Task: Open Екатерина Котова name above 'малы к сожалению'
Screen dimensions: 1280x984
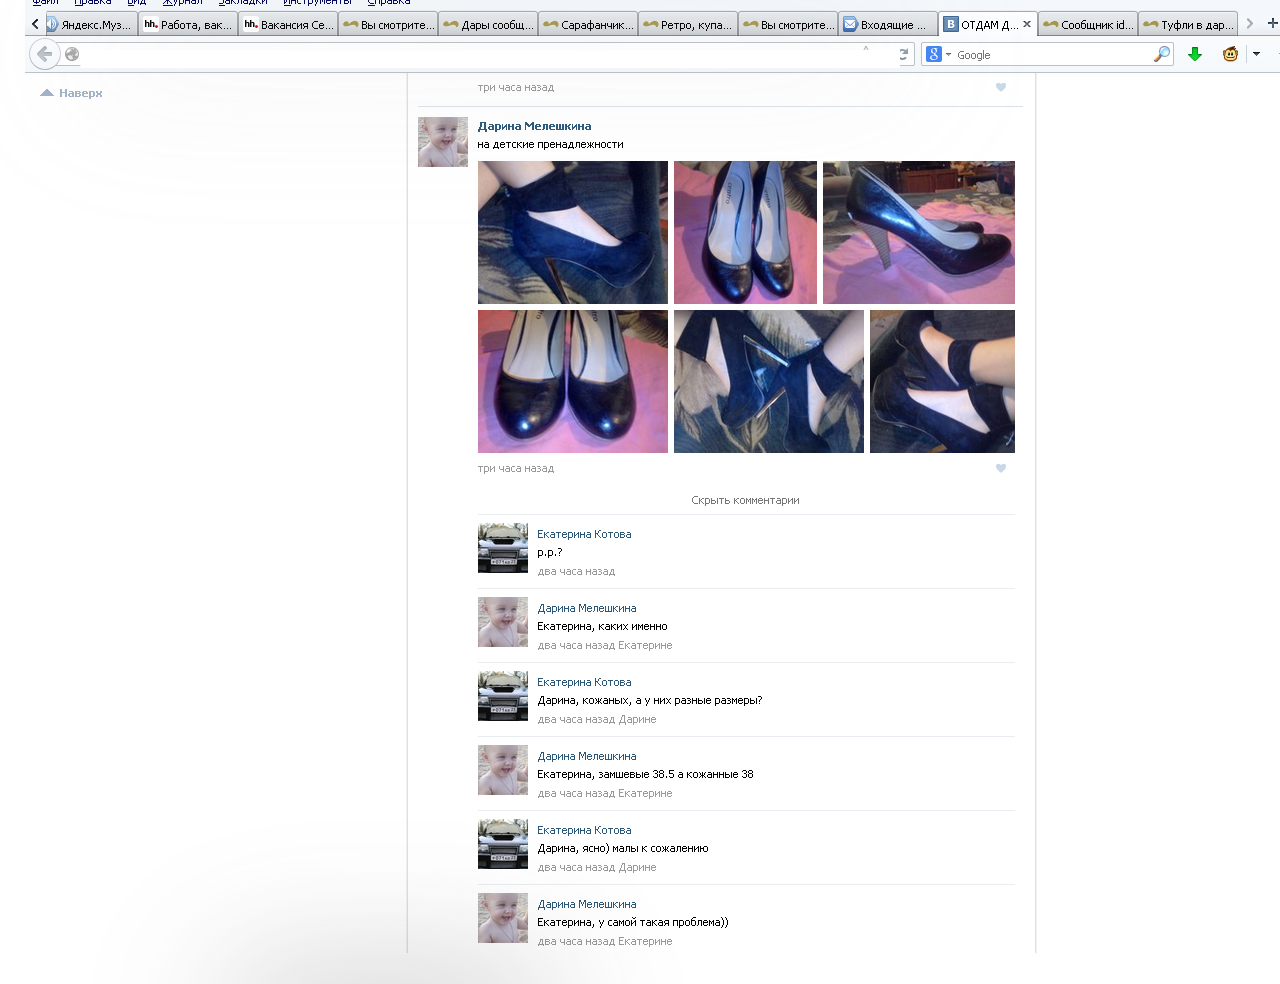Action: click(584, 830)
